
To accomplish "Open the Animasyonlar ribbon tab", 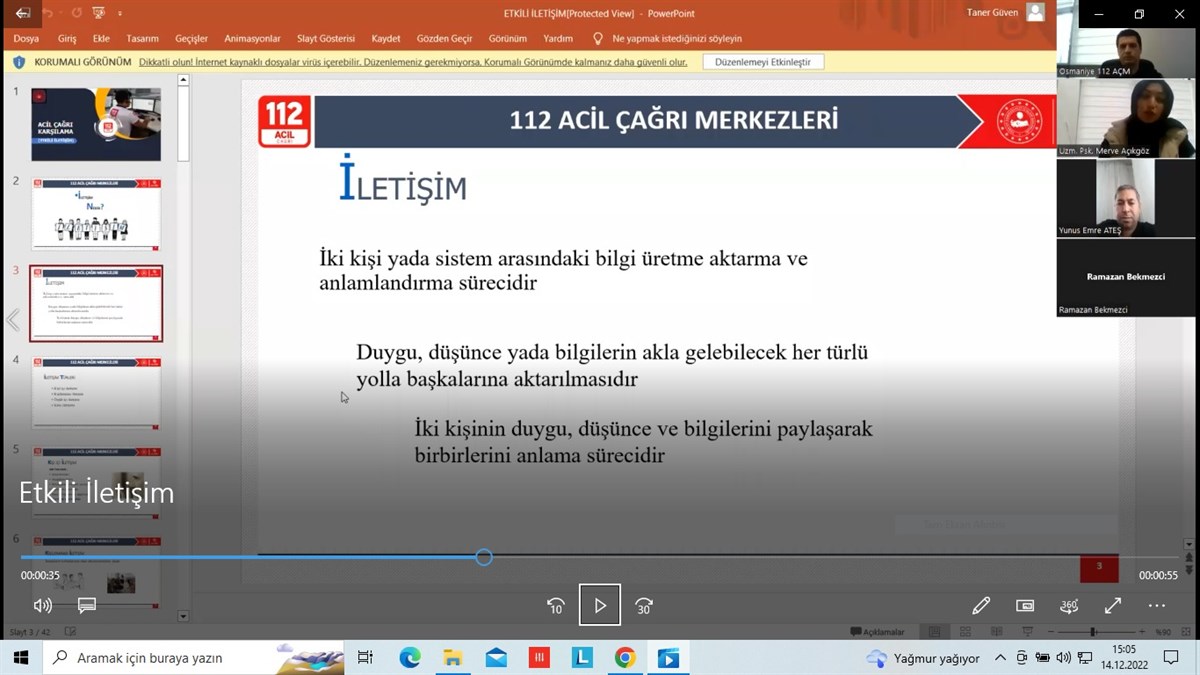I will point(253,39).
